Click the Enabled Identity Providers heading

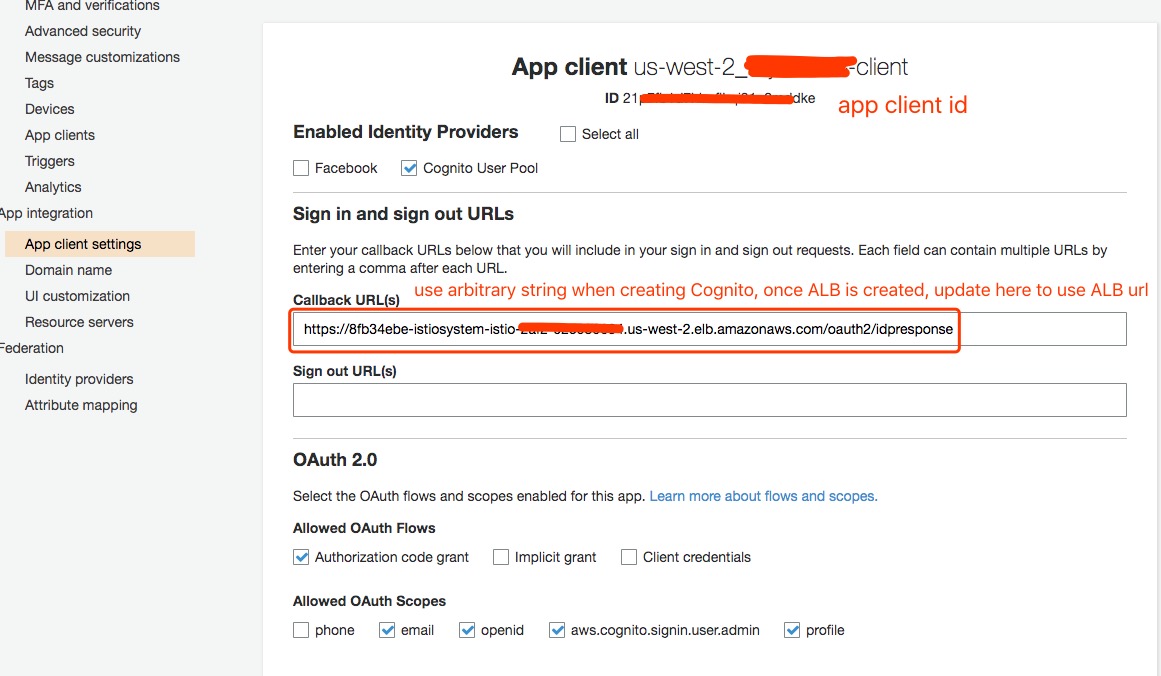406,132
